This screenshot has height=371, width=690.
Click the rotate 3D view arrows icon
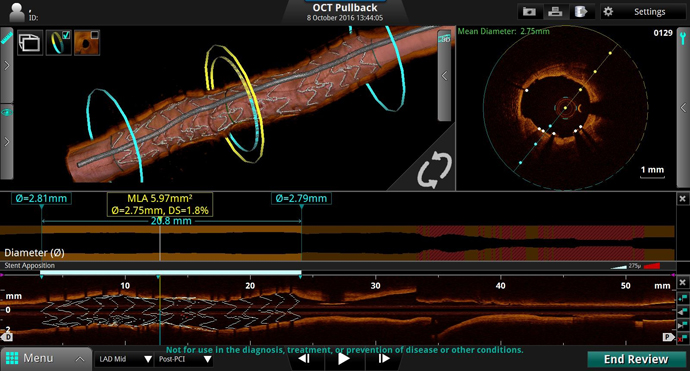(x=434, y=169)
